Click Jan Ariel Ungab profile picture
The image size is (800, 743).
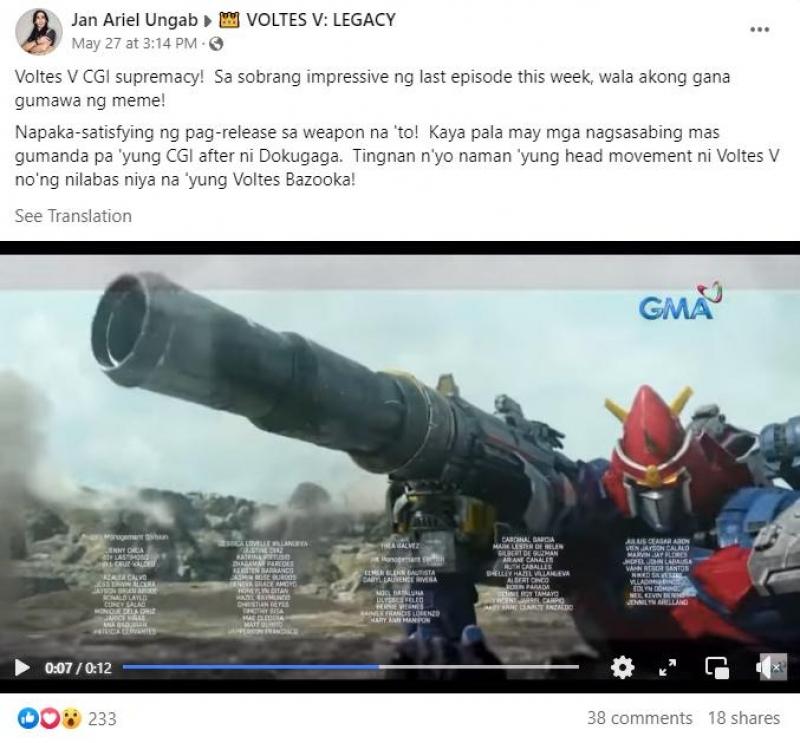39,31
